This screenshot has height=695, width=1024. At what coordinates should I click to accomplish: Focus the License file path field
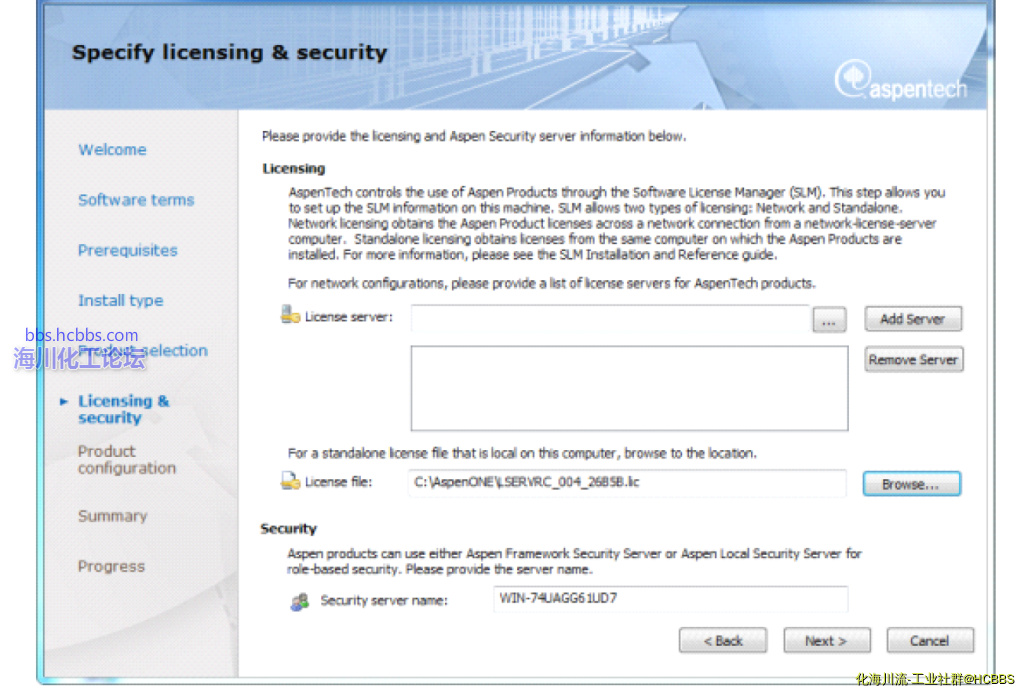(x=629, y=483)
